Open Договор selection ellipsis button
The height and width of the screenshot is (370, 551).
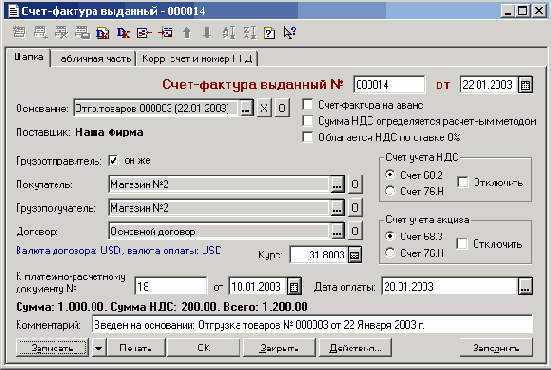tap(337, 231)
